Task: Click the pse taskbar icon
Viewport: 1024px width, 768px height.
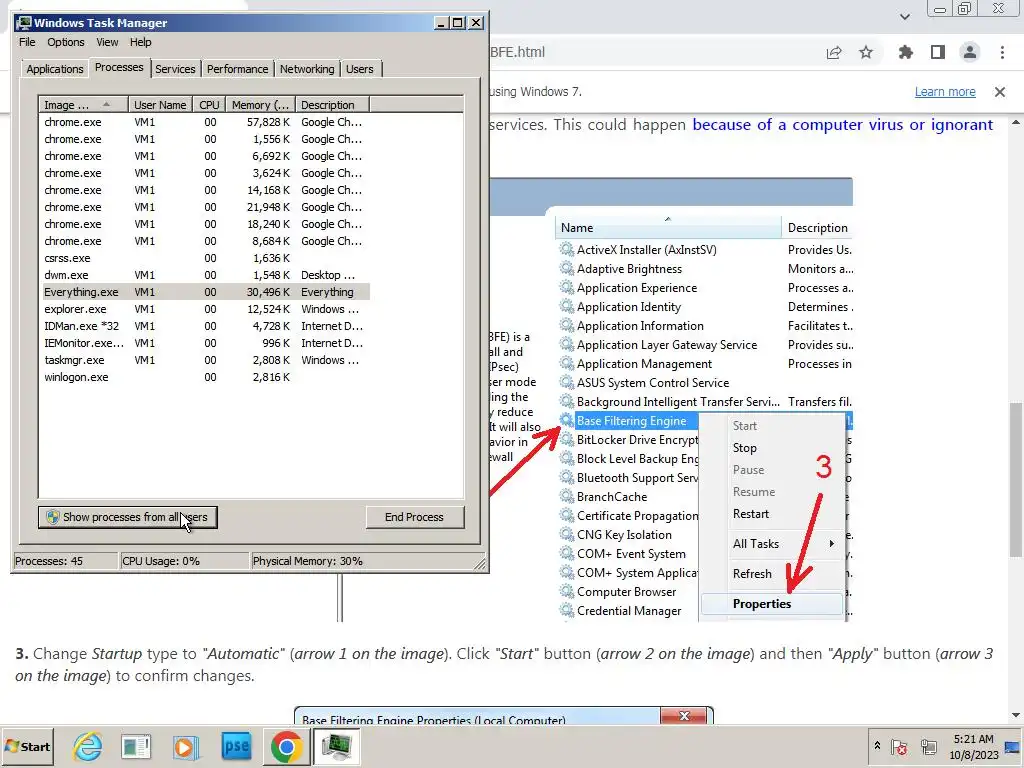Action: 236,746
